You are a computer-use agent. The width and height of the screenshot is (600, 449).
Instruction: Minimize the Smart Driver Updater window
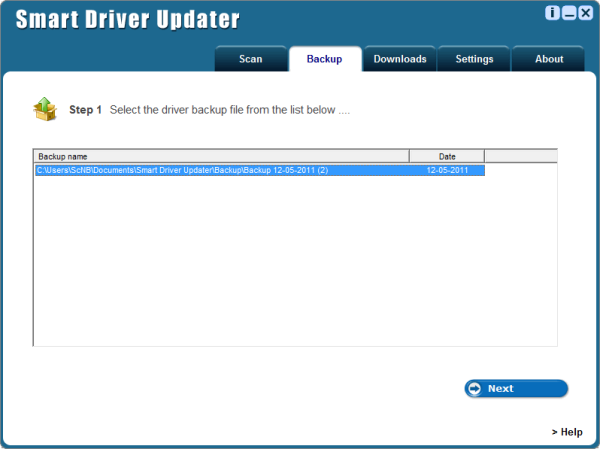(569, 13)
